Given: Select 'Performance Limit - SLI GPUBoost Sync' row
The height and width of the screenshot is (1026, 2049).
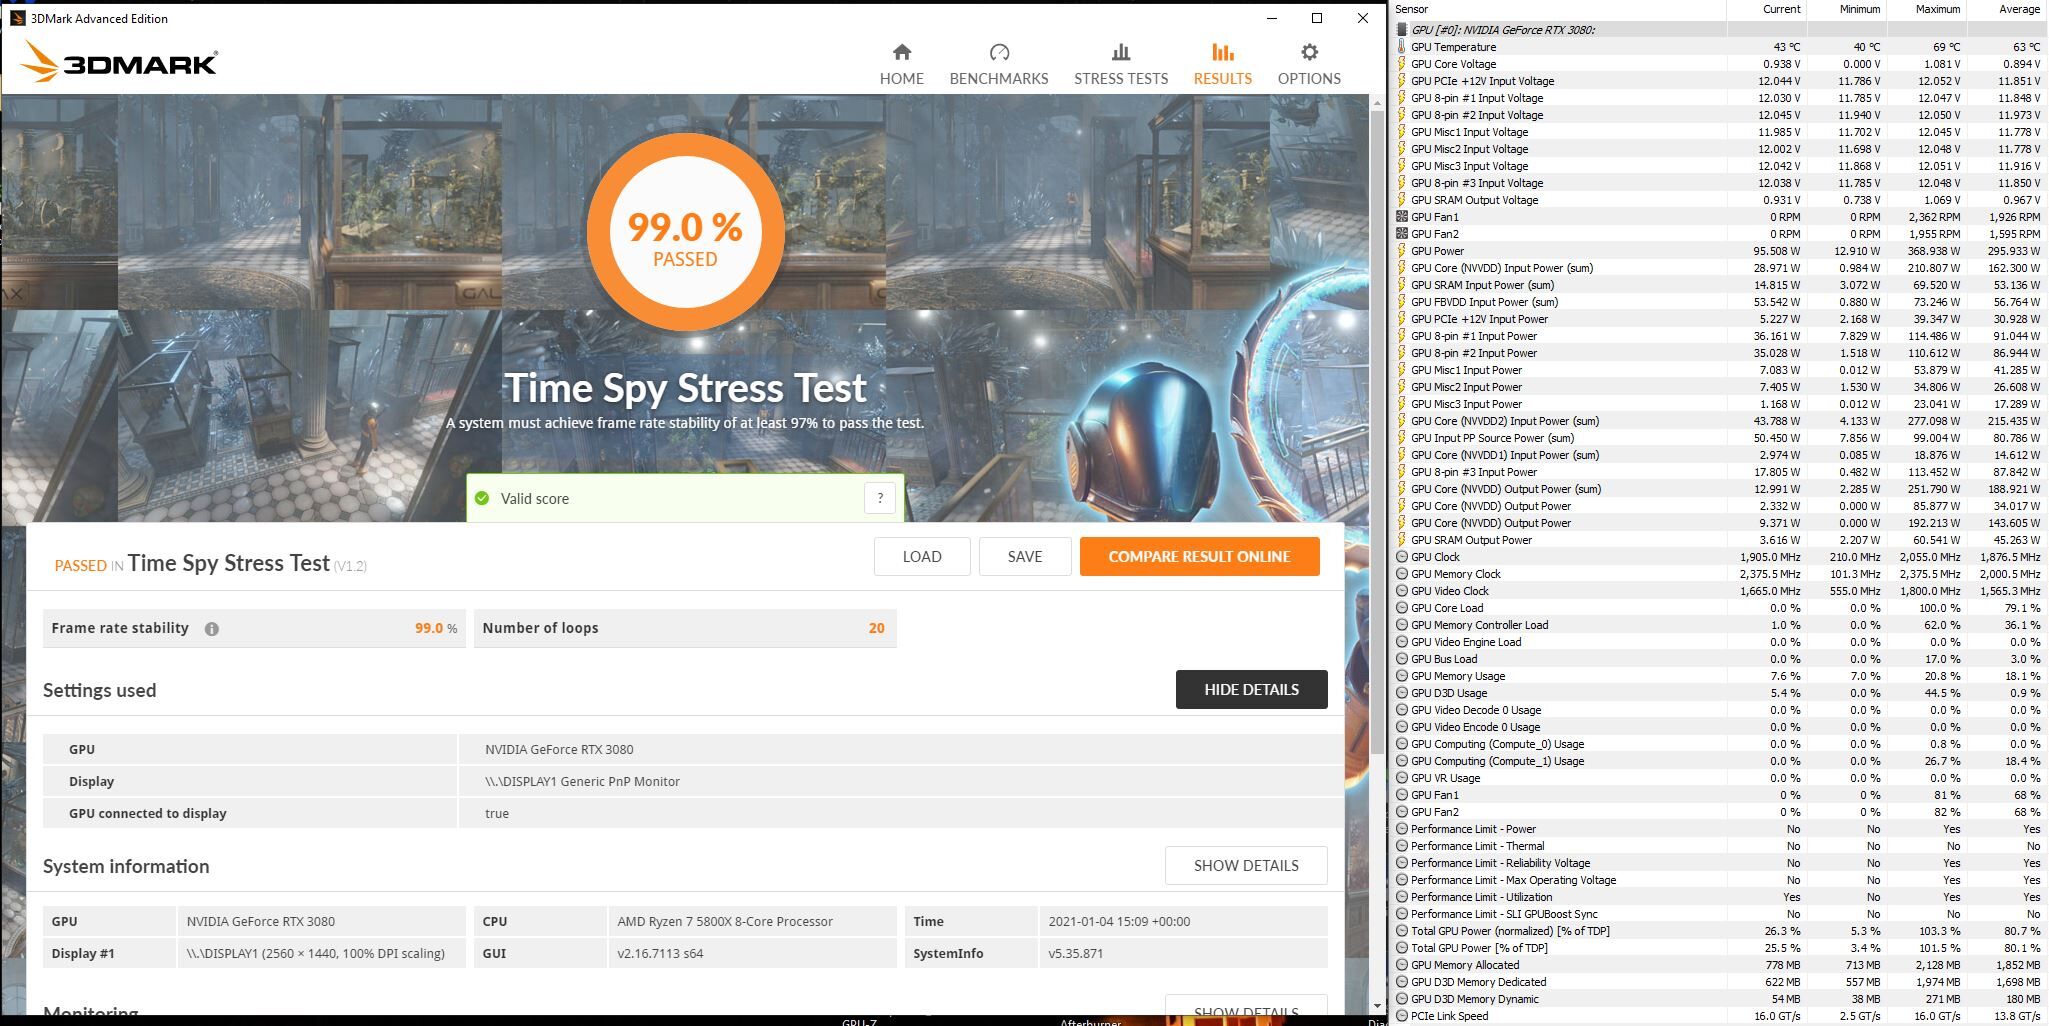Looking at the screenshot, I should tap(1720, 914).
